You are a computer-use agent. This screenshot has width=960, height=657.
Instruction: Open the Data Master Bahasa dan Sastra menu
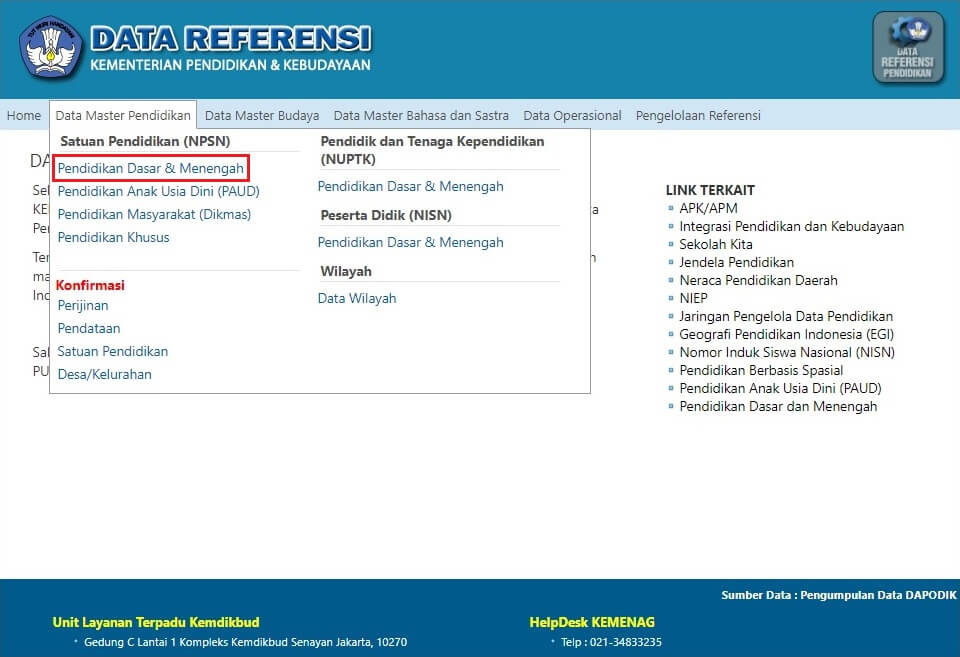click(x=420, y=115)
